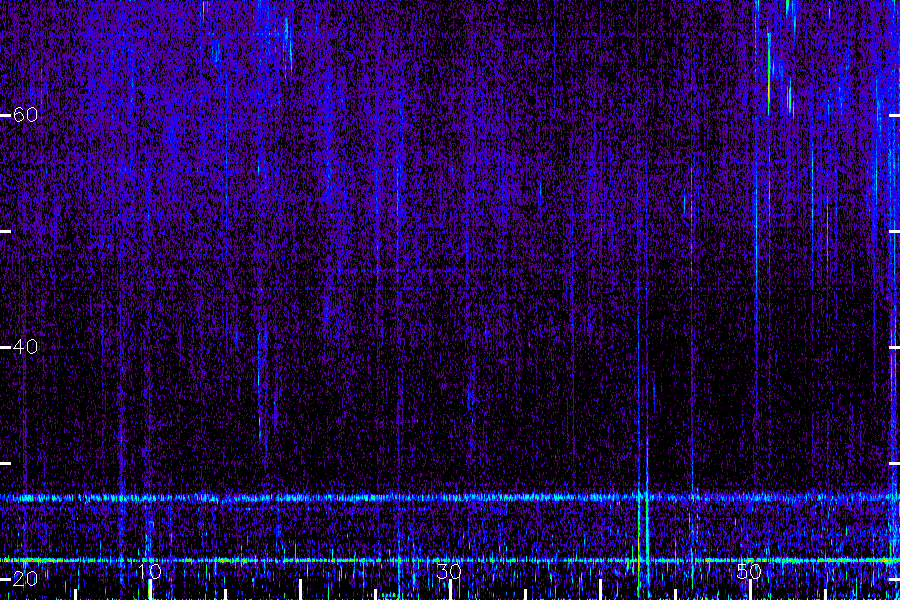Click the cyan horizontal band in the spectrogram
This screenshot has width=900, height=600.
click(450, 498)
